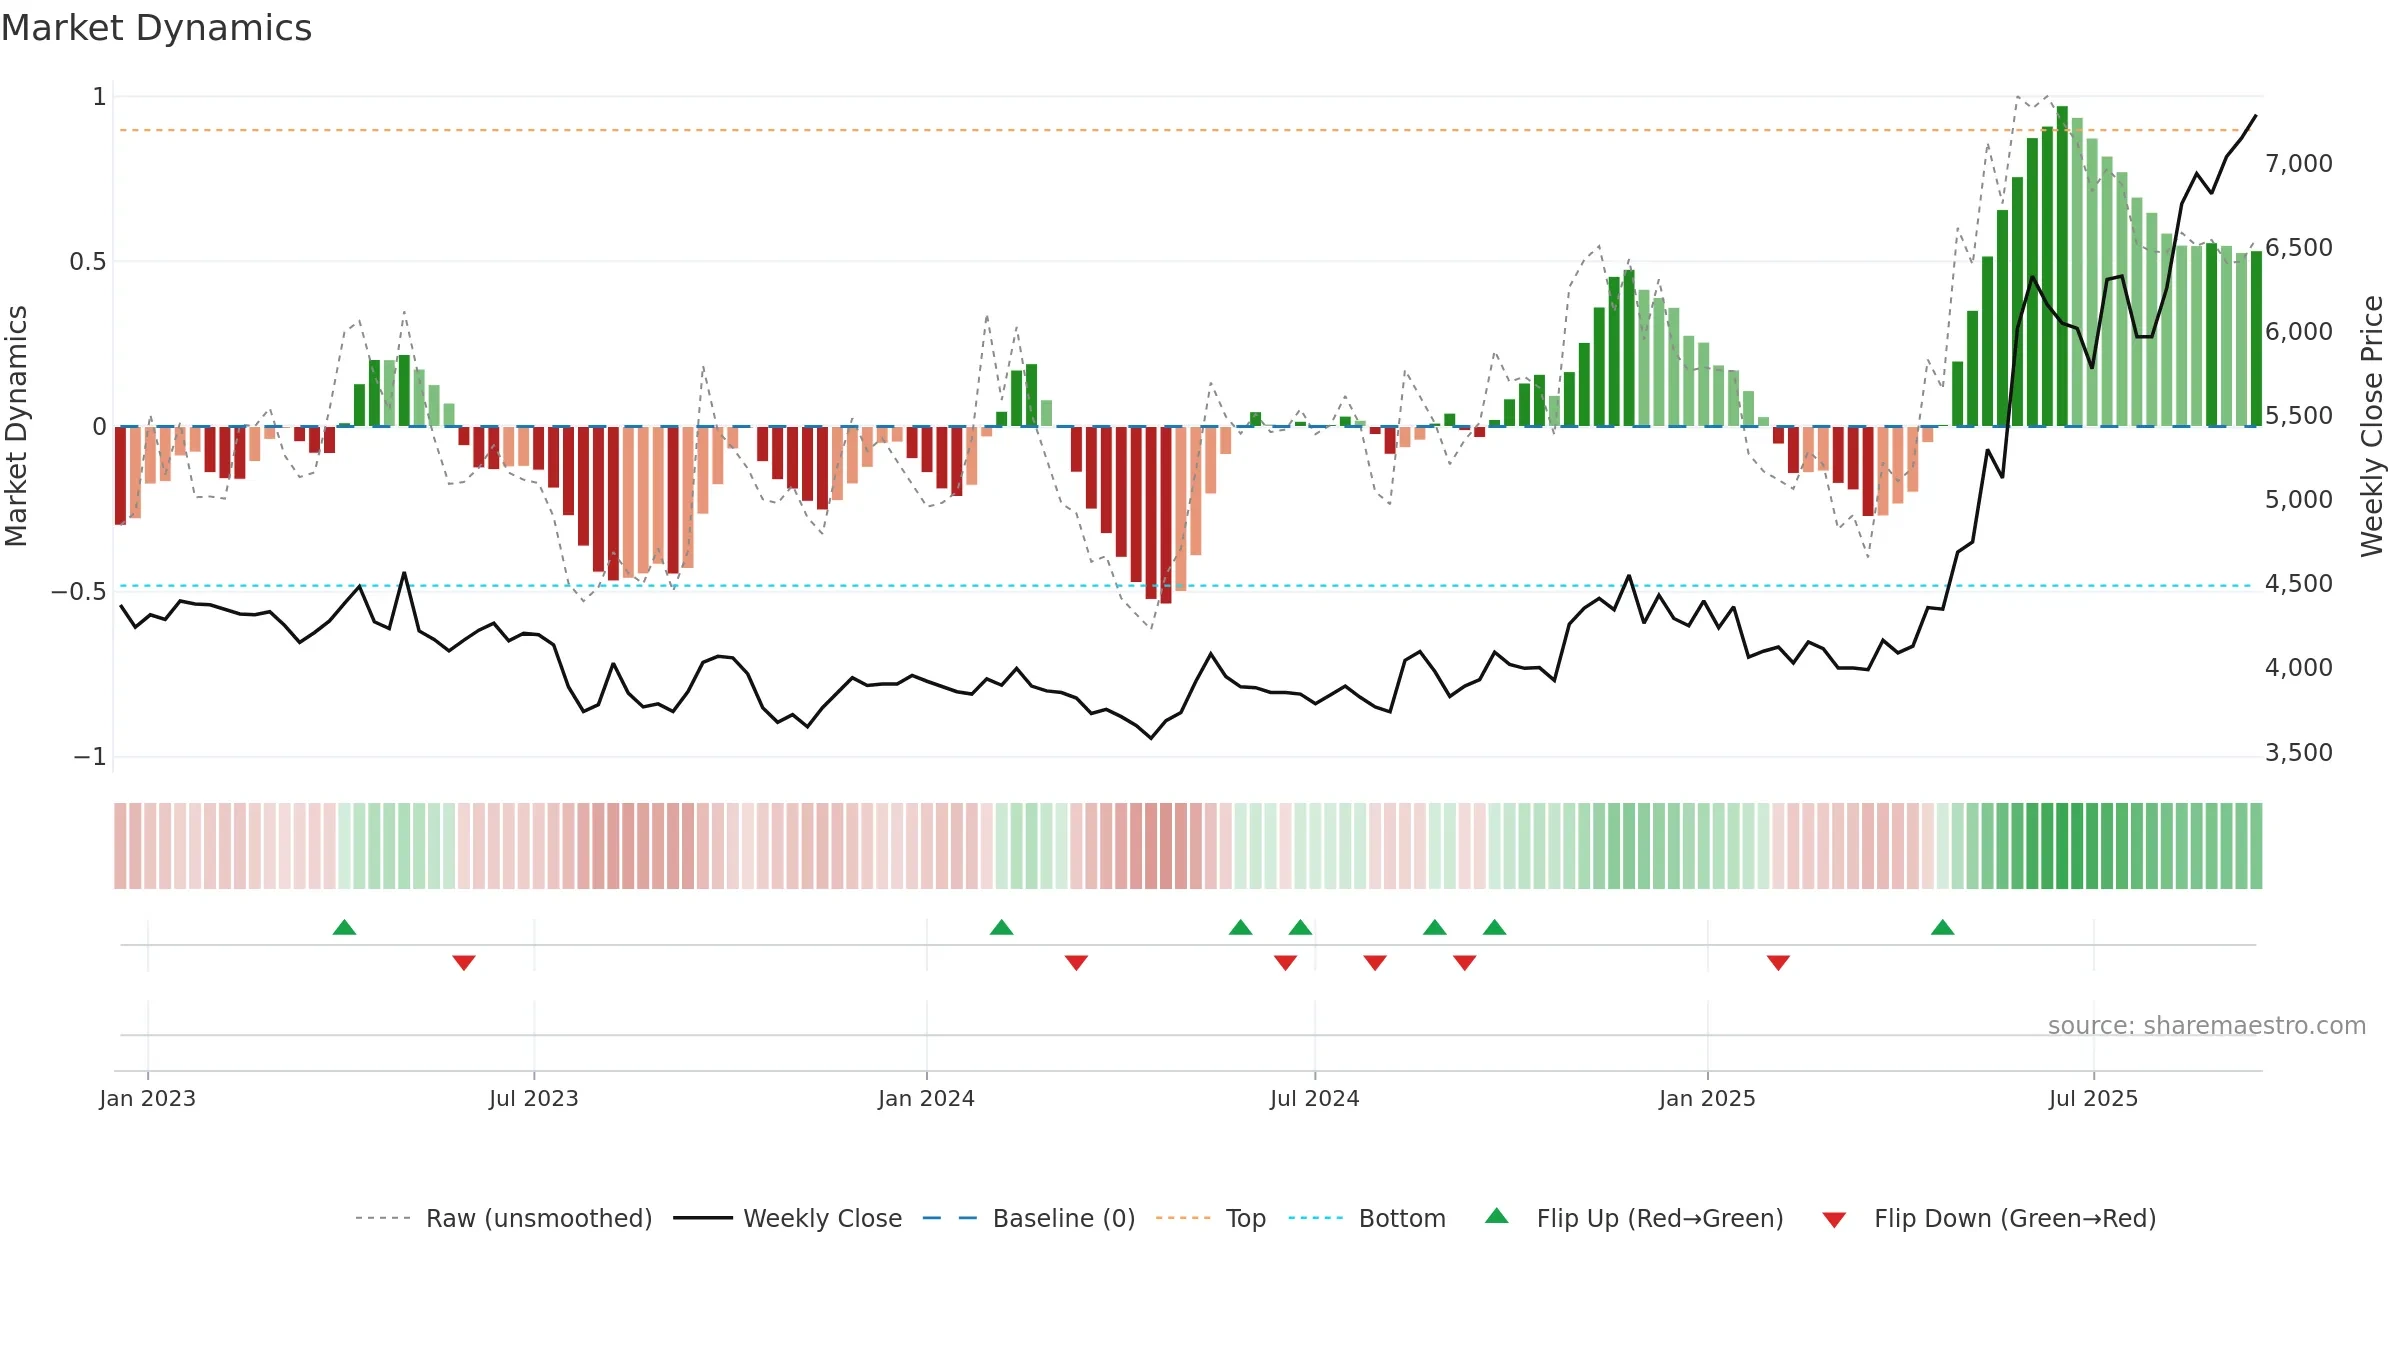Image resolution: width=2400 pixels, height=1350 pixels.
Task: Click the vertical Market Dynamics axis title
Action: tap(16, 426)
